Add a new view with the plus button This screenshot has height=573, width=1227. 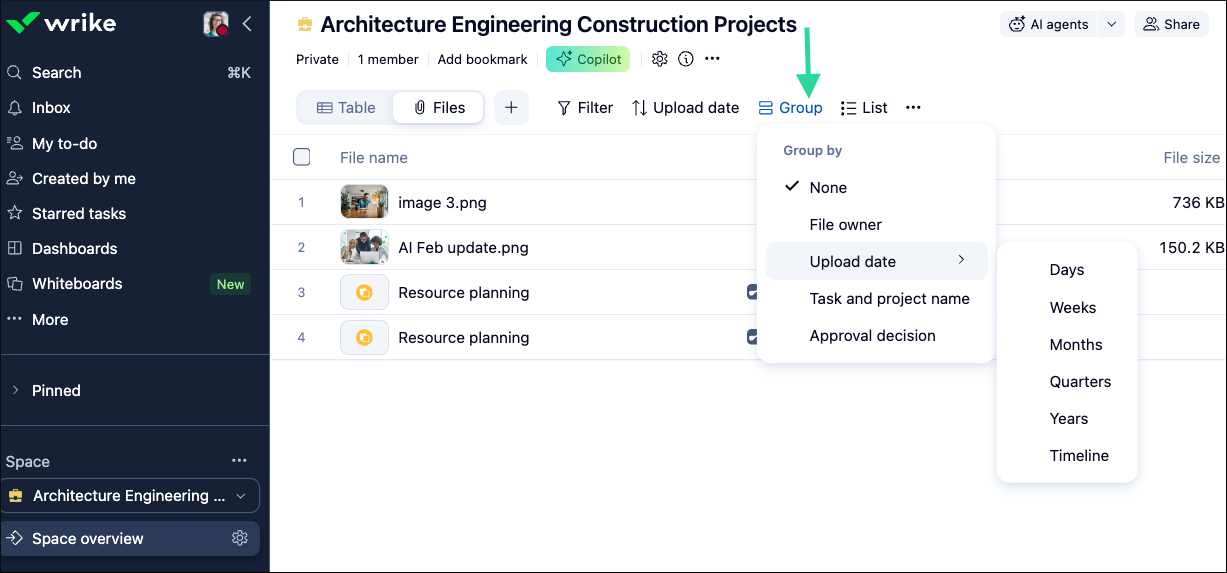point(511,108)
